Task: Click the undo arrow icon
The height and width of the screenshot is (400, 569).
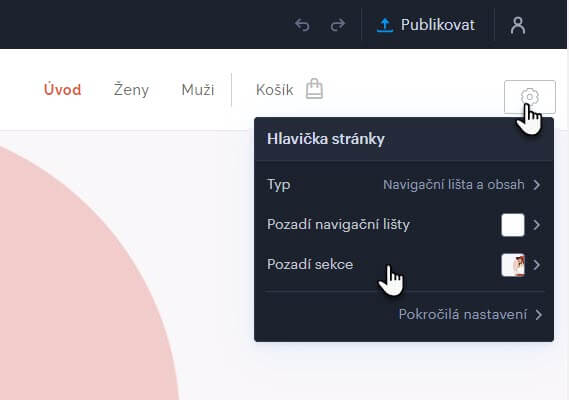Action: [x=302, y=25]
